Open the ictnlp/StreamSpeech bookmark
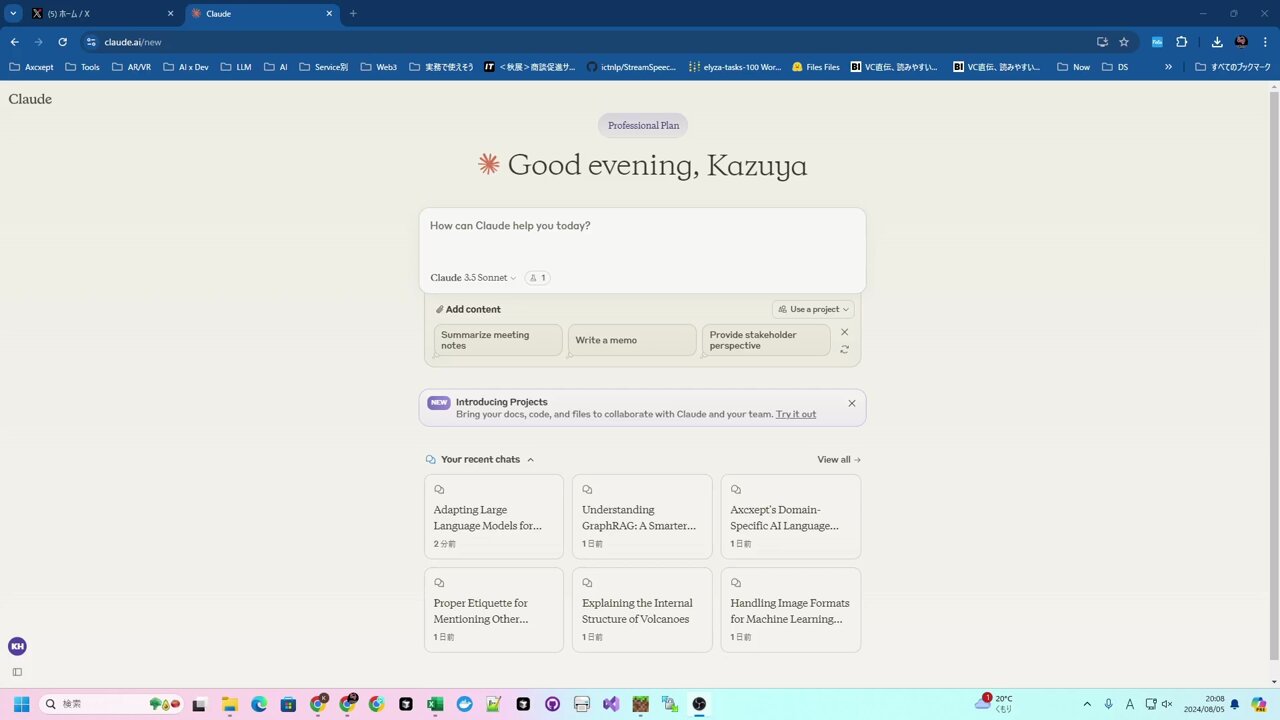 [x=631, y=67]
